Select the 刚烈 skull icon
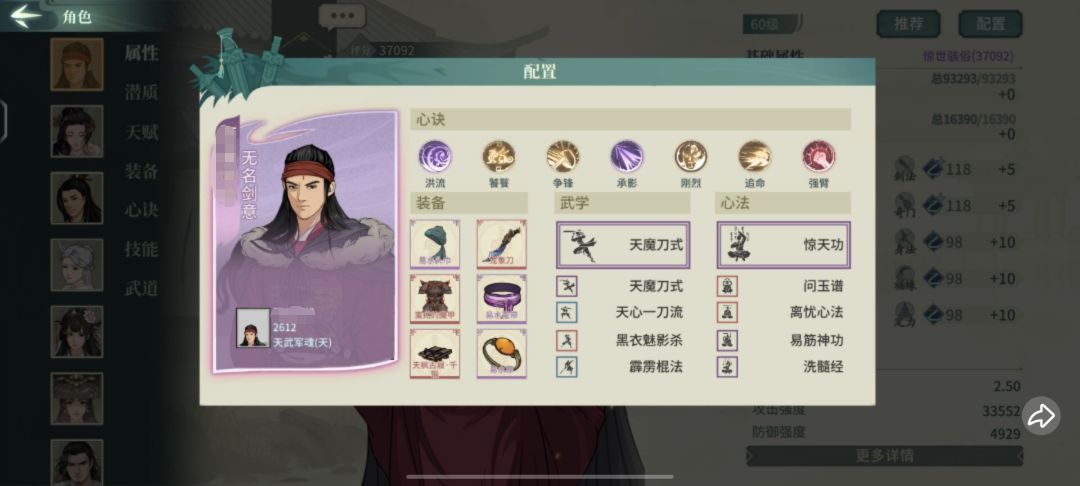 tap(691, 156)
